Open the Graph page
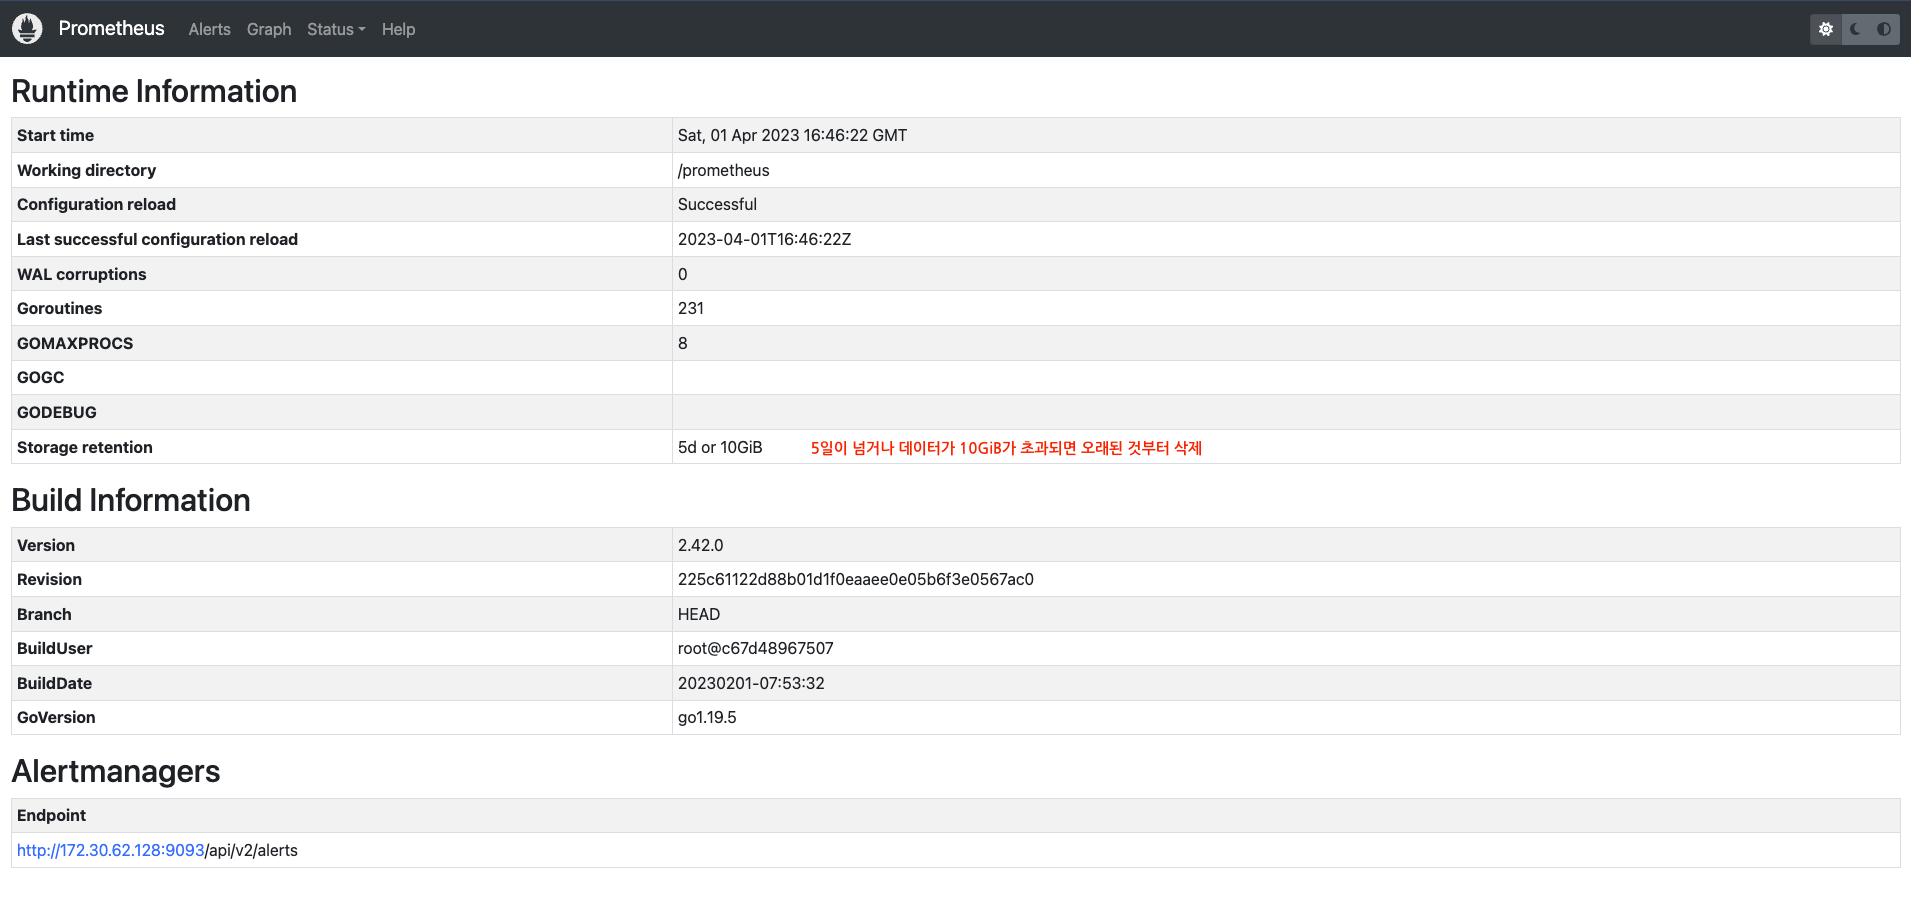Image resolution: width=1911 pixels, height=902 pixels. [269, 30]
